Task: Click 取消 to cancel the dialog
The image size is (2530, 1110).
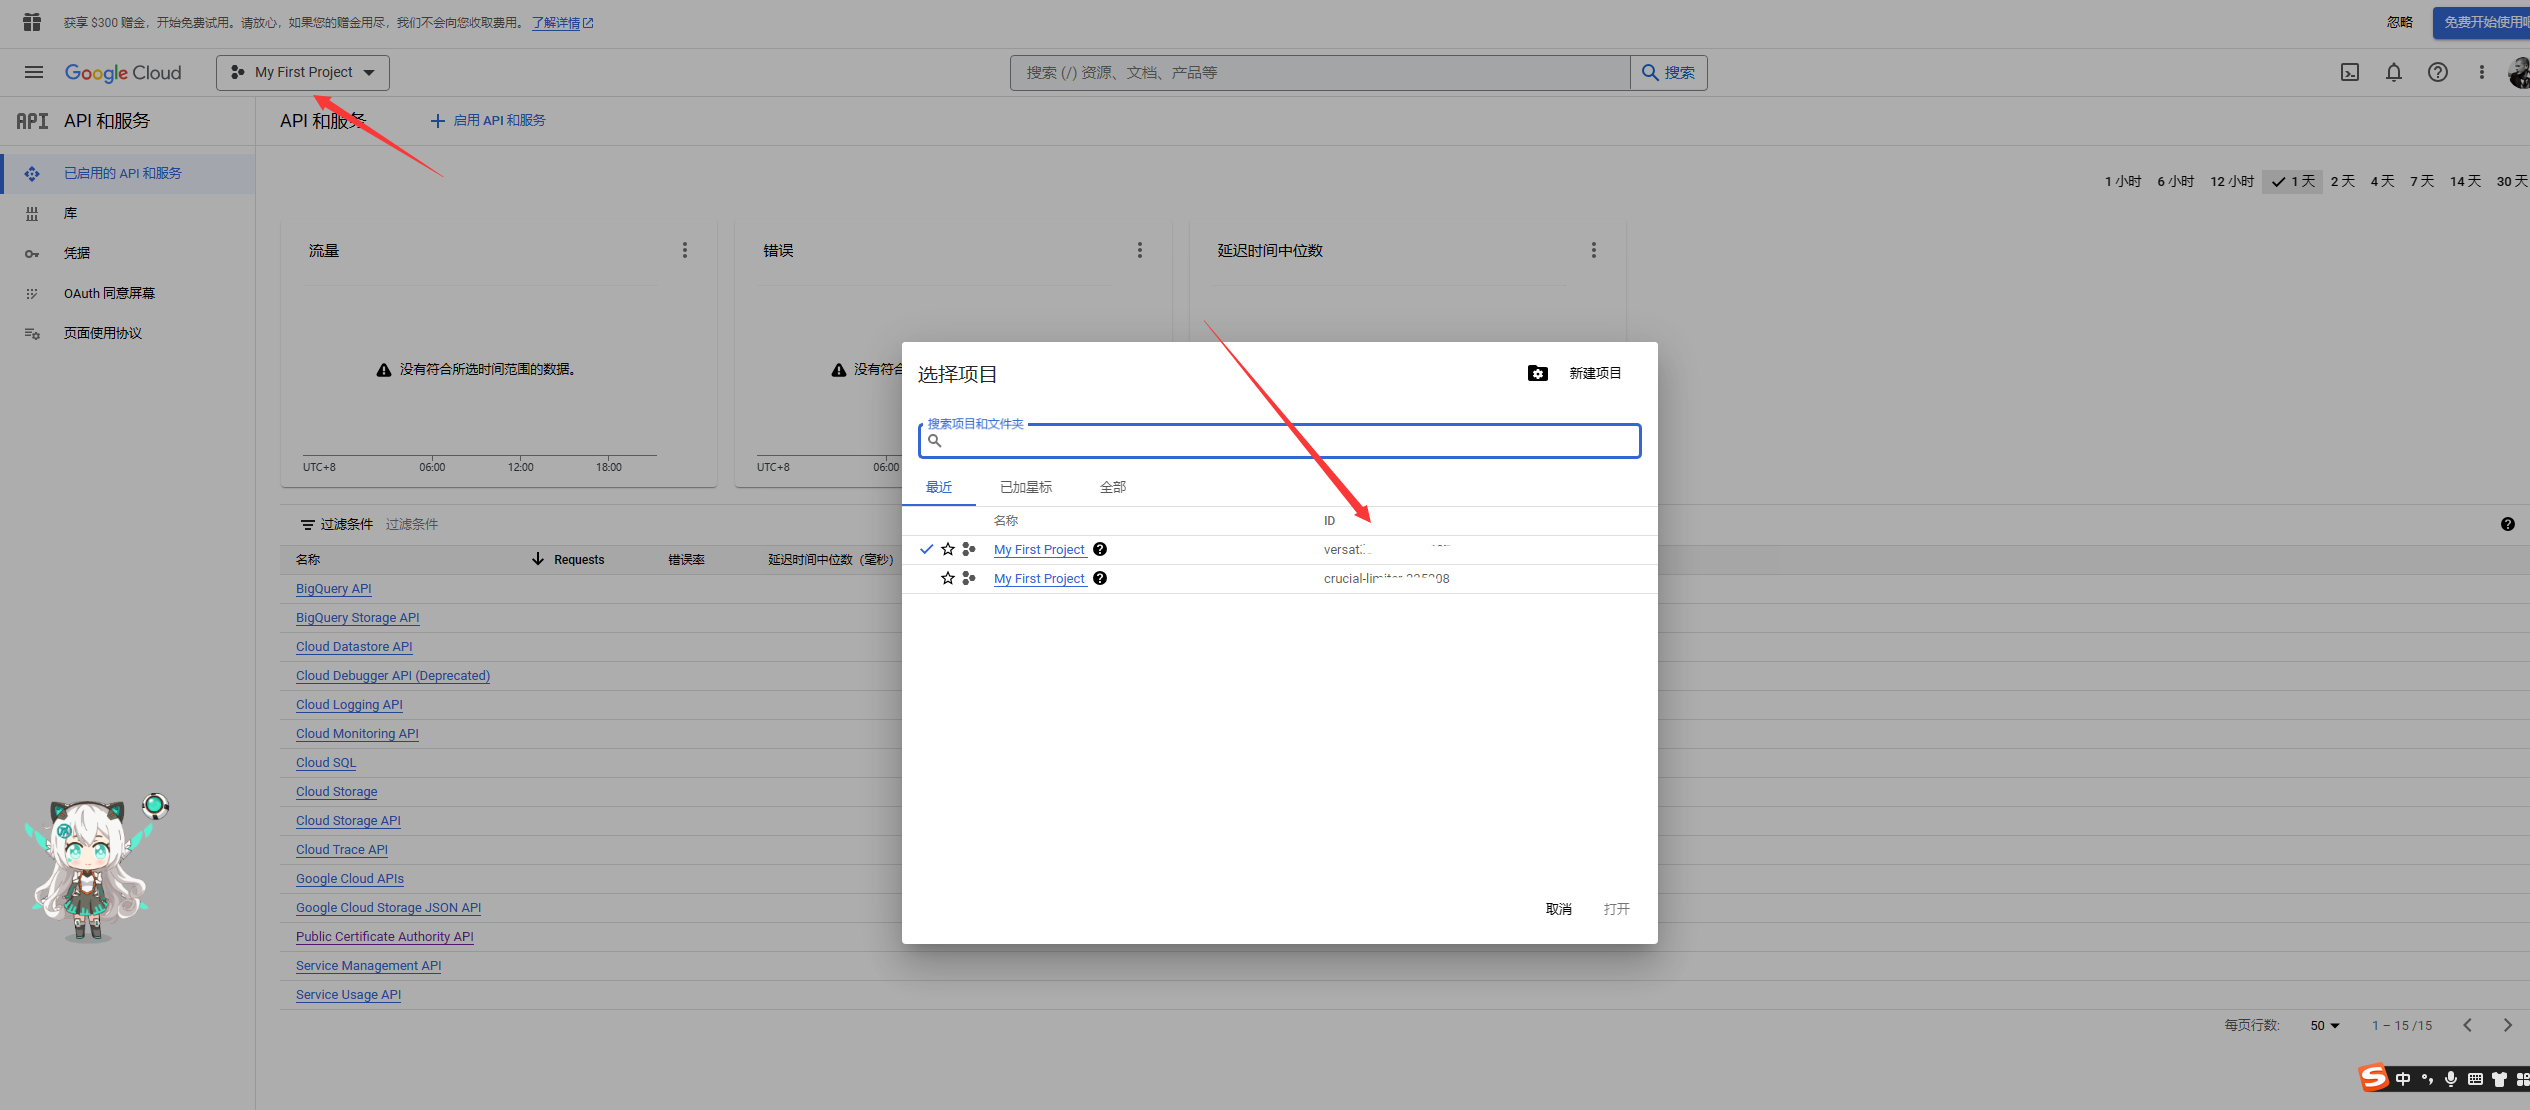Action: (x=1559, y=909)
